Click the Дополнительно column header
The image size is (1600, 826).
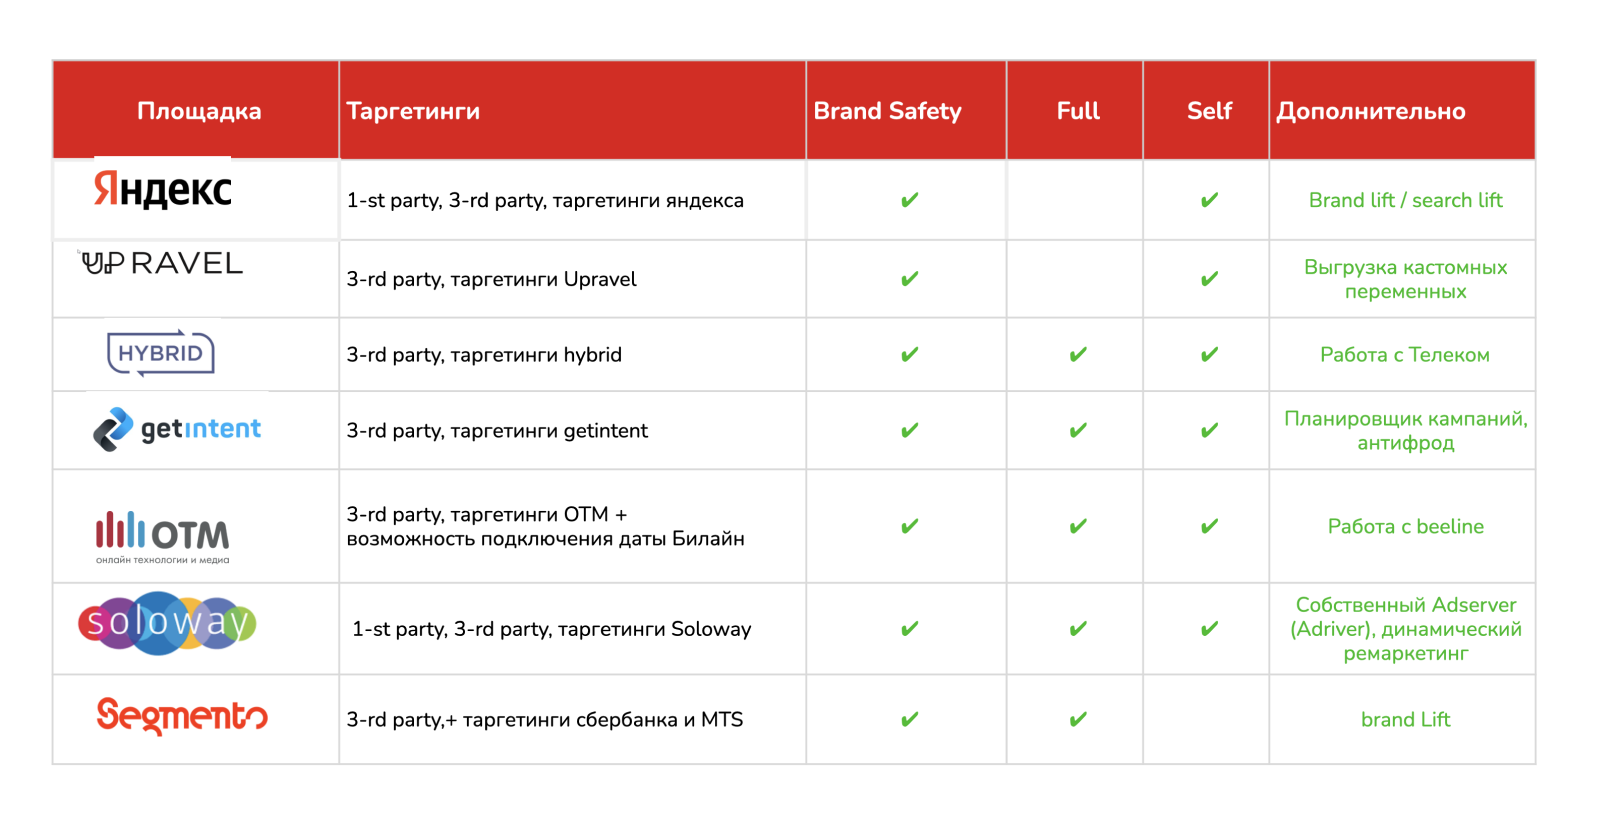tap(1370, 111)
